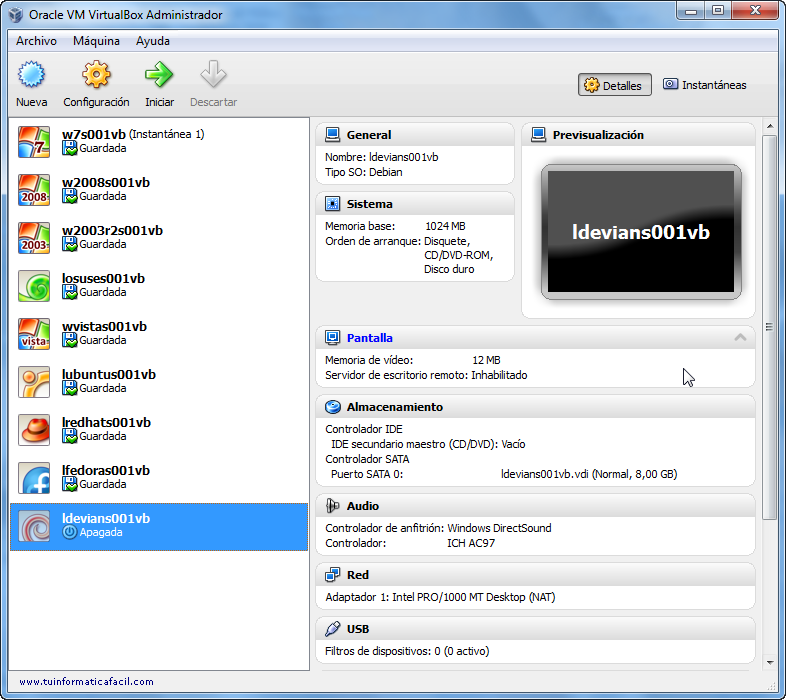786x700 pixels.
Task: Click the Red network icon
Action: tap(332, 575)
